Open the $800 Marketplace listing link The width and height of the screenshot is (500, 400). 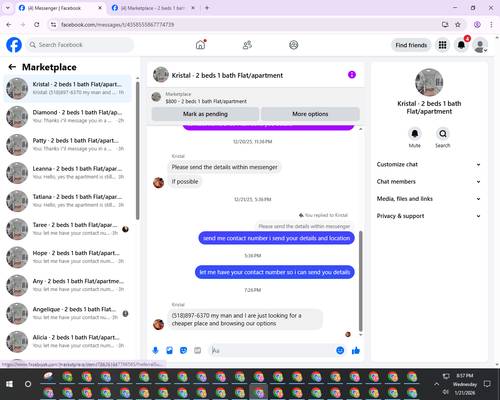point(206,101)
